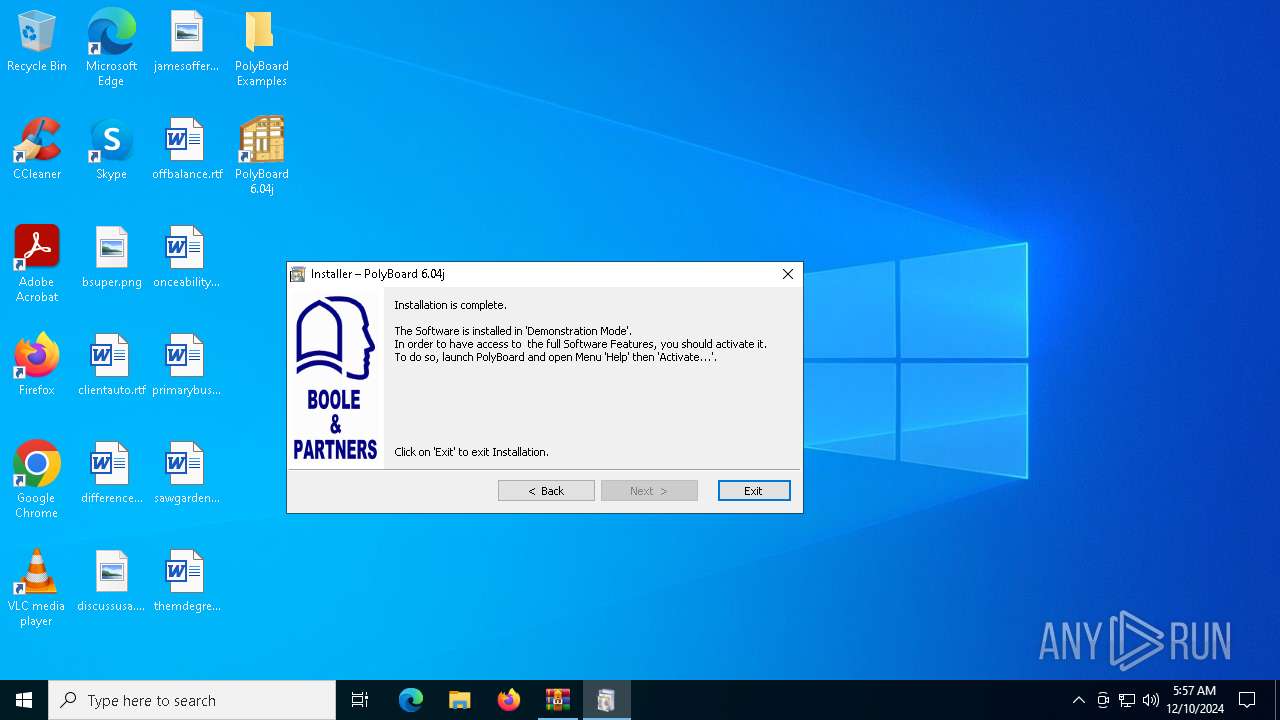Select the primarybus document icon
This screenshot has height=720, width=1280.
(x=186, y=365)
